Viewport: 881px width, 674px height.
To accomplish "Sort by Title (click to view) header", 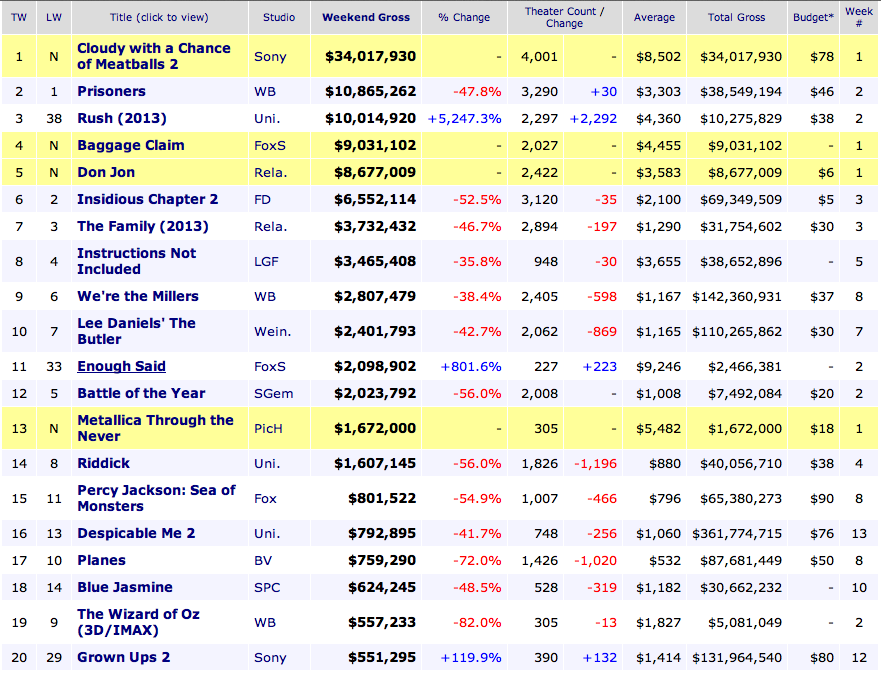I will pos(159,17).
